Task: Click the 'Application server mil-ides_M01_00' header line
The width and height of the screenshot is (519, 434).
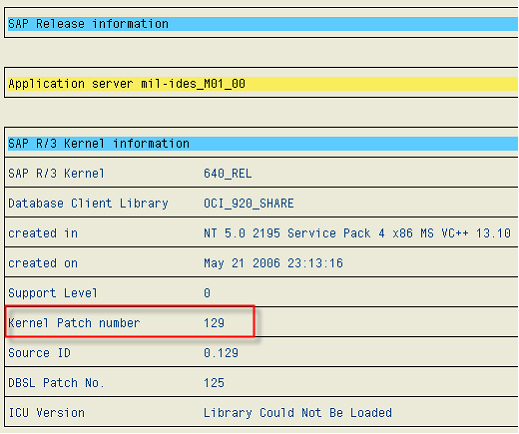Action: pos(127,84)
